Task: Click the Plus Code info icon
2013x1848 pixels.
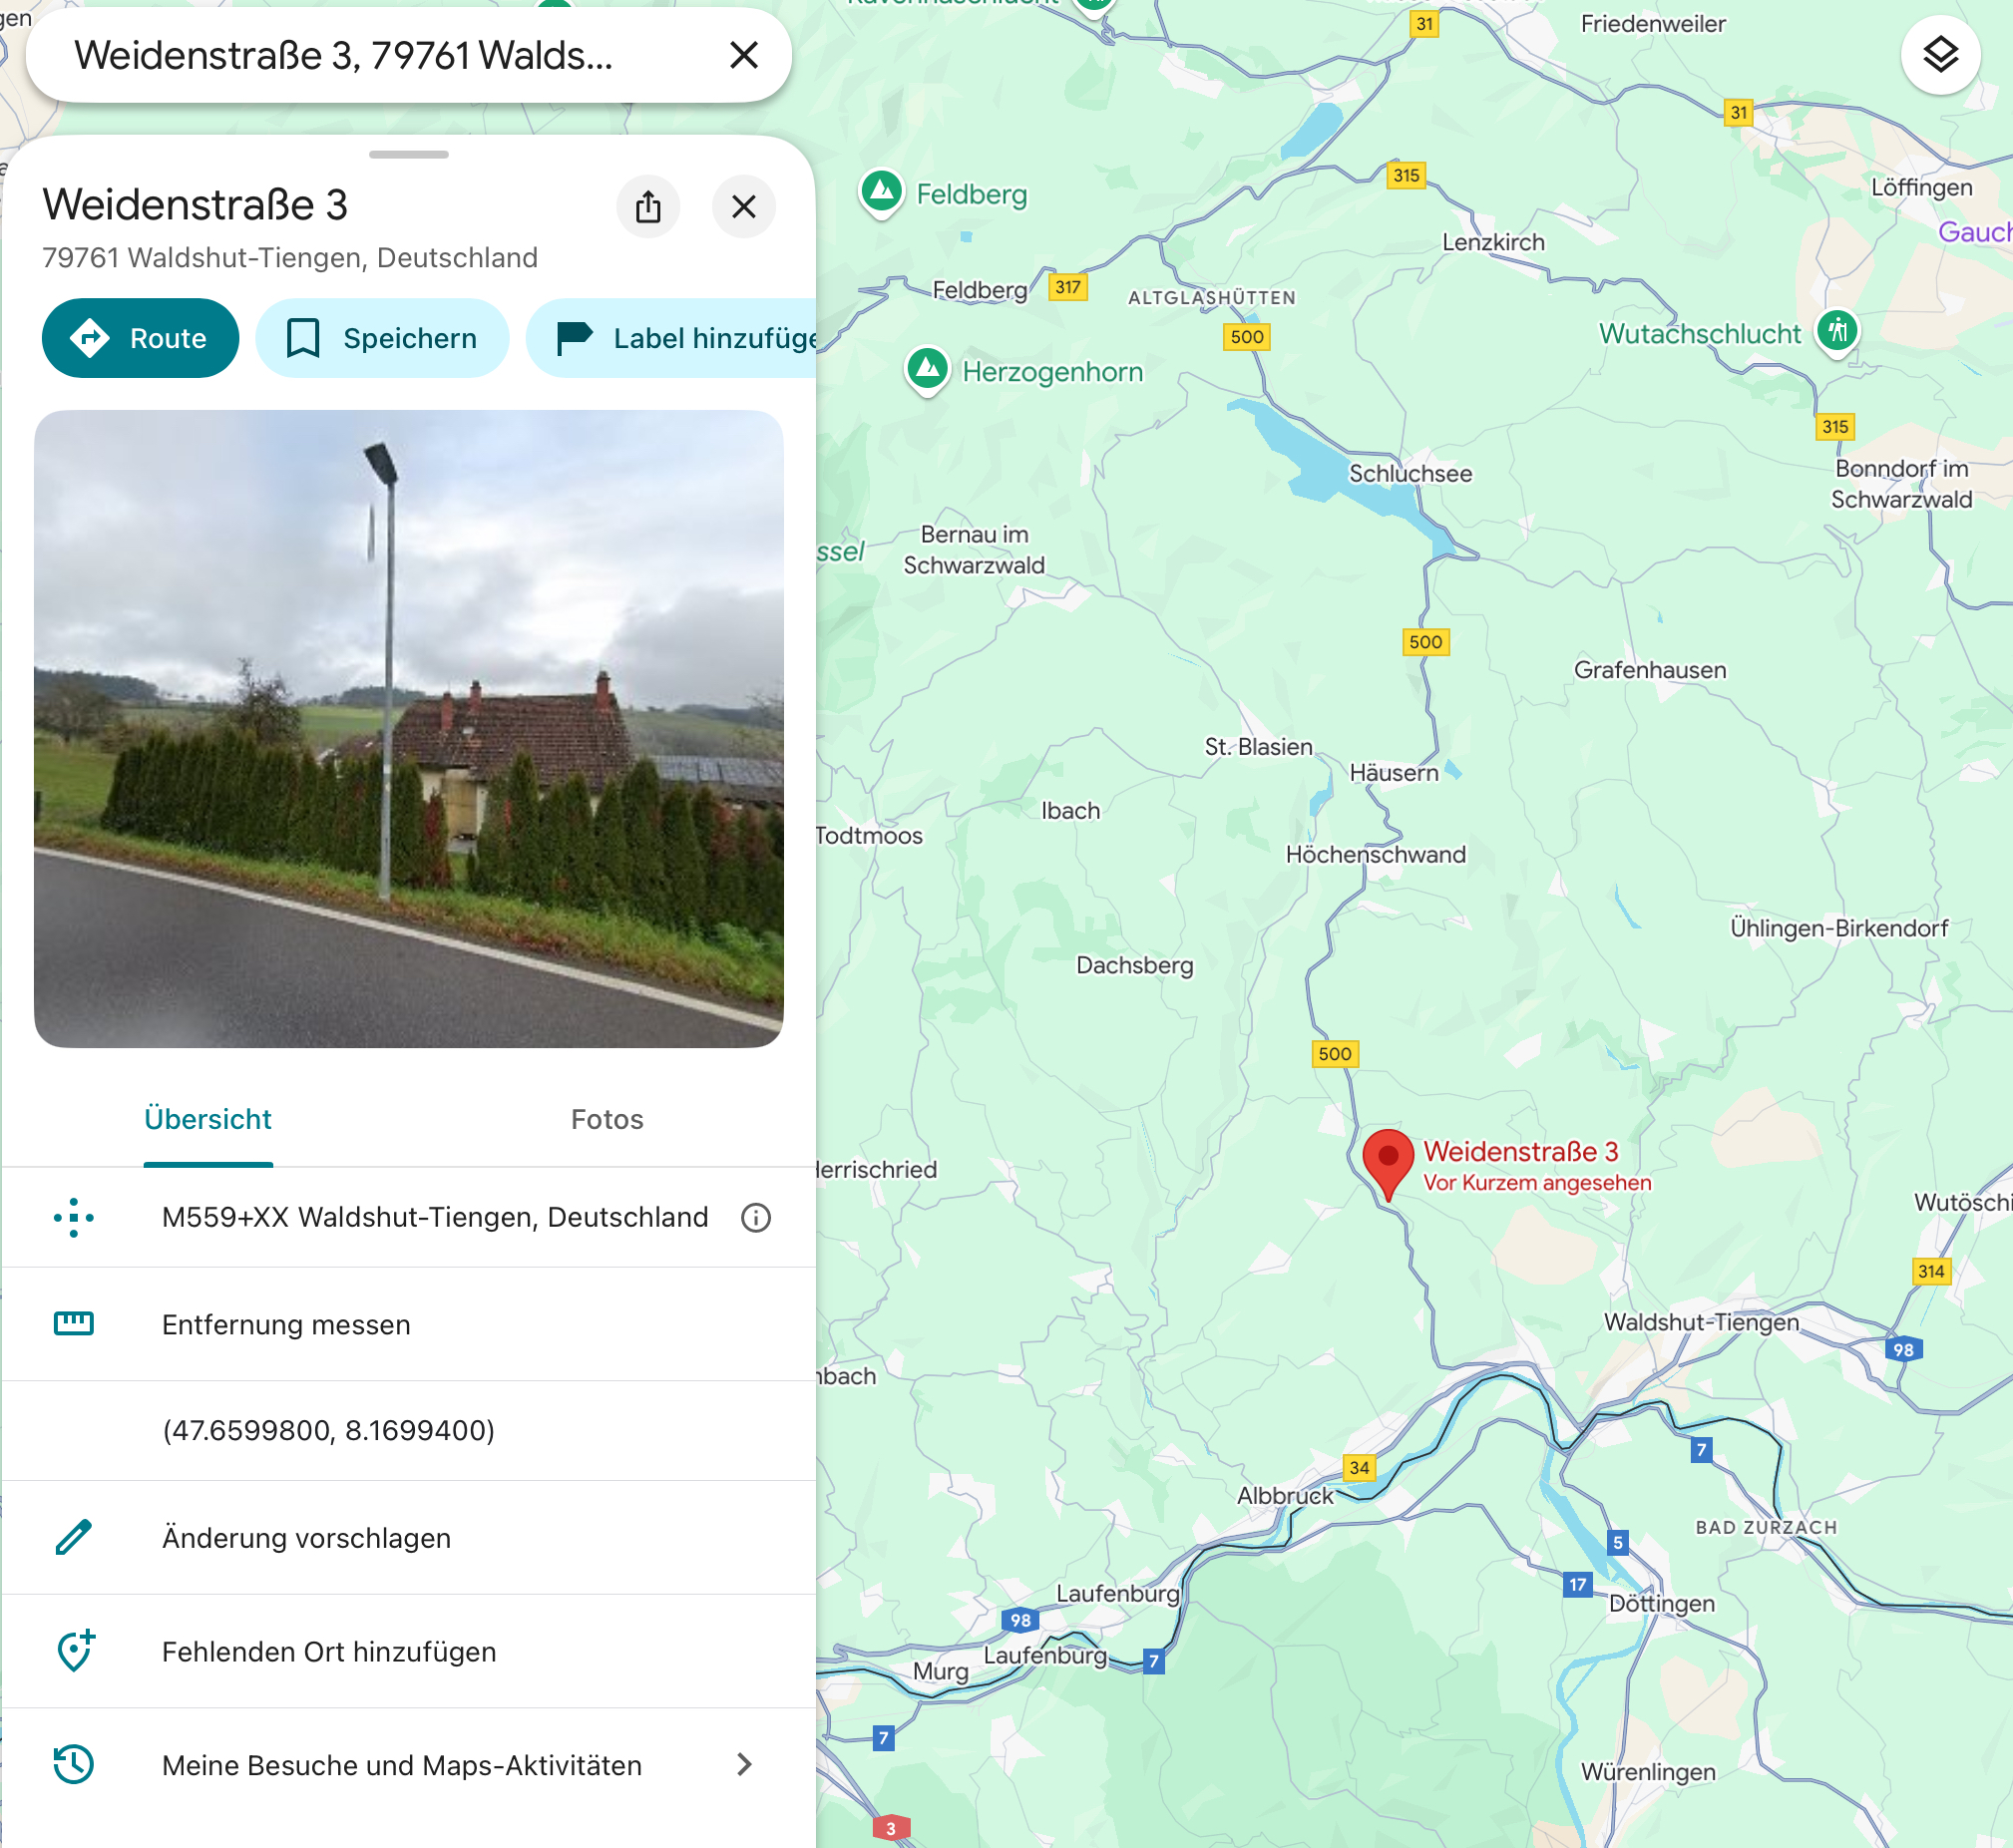Action: 756,1217
